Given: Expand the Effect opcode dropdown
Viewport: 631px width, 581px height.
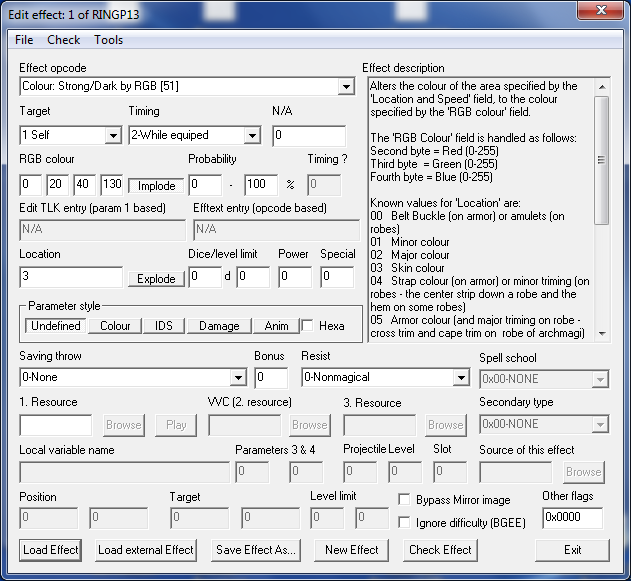Looking at the screenshot, I should [346, 87].
